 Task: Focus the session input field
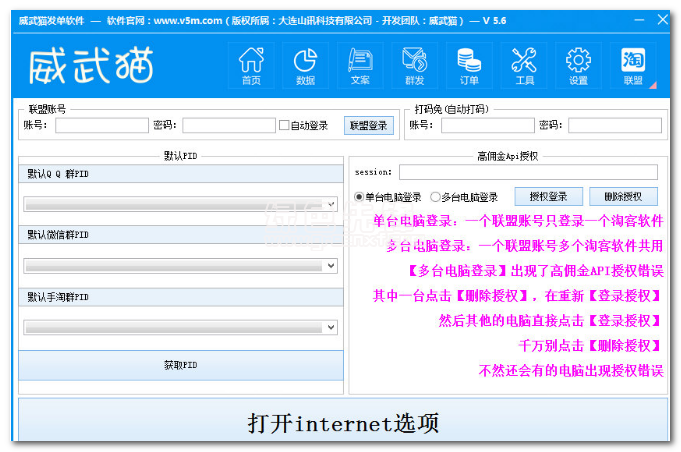point(528,172)
